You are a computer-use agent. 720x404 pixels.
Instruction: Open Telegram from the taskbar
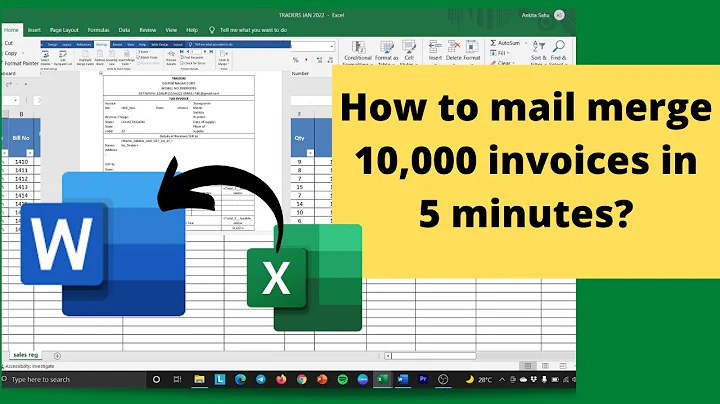click(261, 379)
